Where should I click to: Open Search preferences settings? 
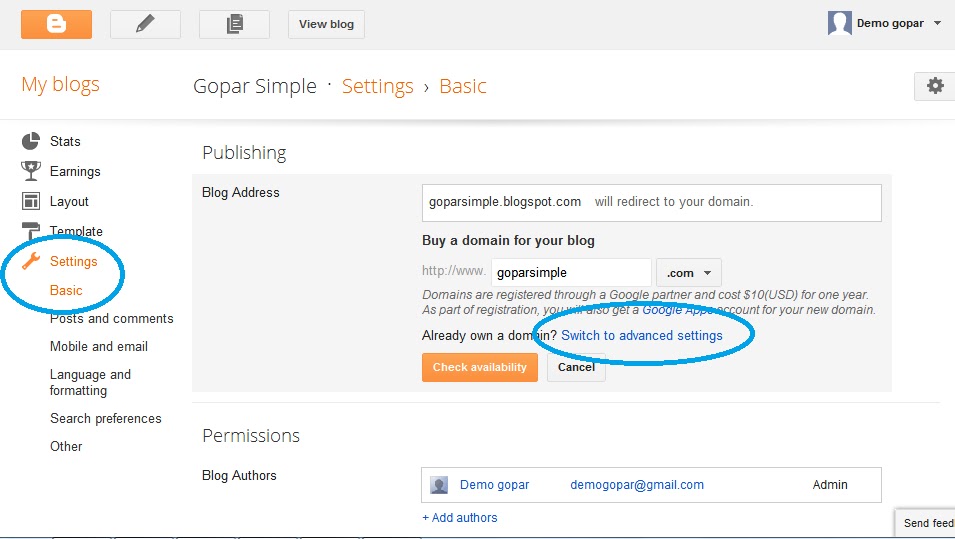coord(105,418)
